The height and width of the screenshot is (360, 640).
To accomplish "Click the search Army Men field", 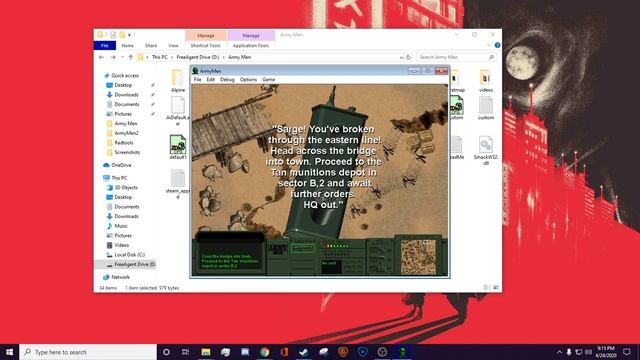I will (456, 57).
